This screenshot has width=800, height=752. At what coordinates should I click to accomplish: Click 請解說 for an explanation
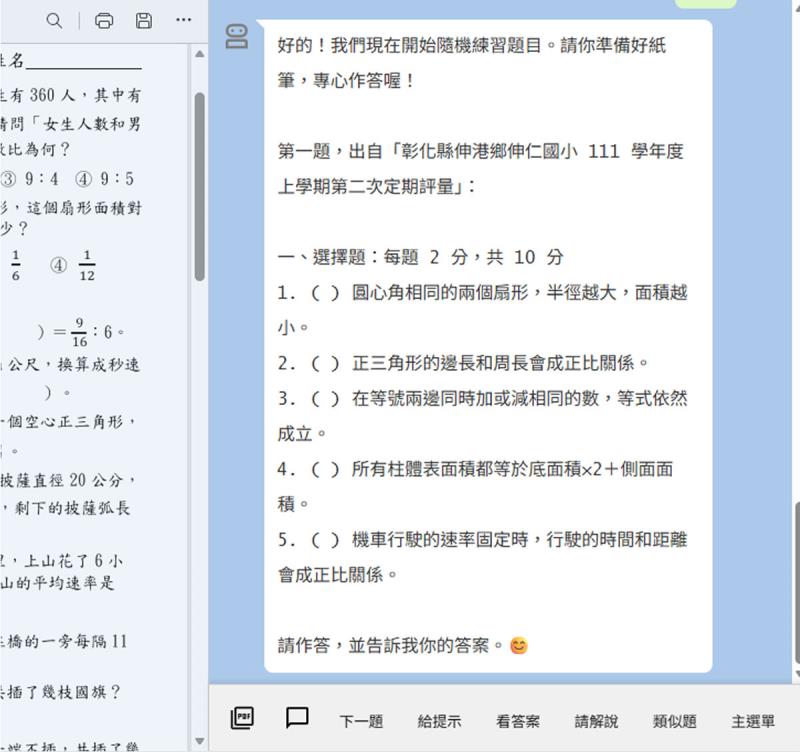coord(596,720)
